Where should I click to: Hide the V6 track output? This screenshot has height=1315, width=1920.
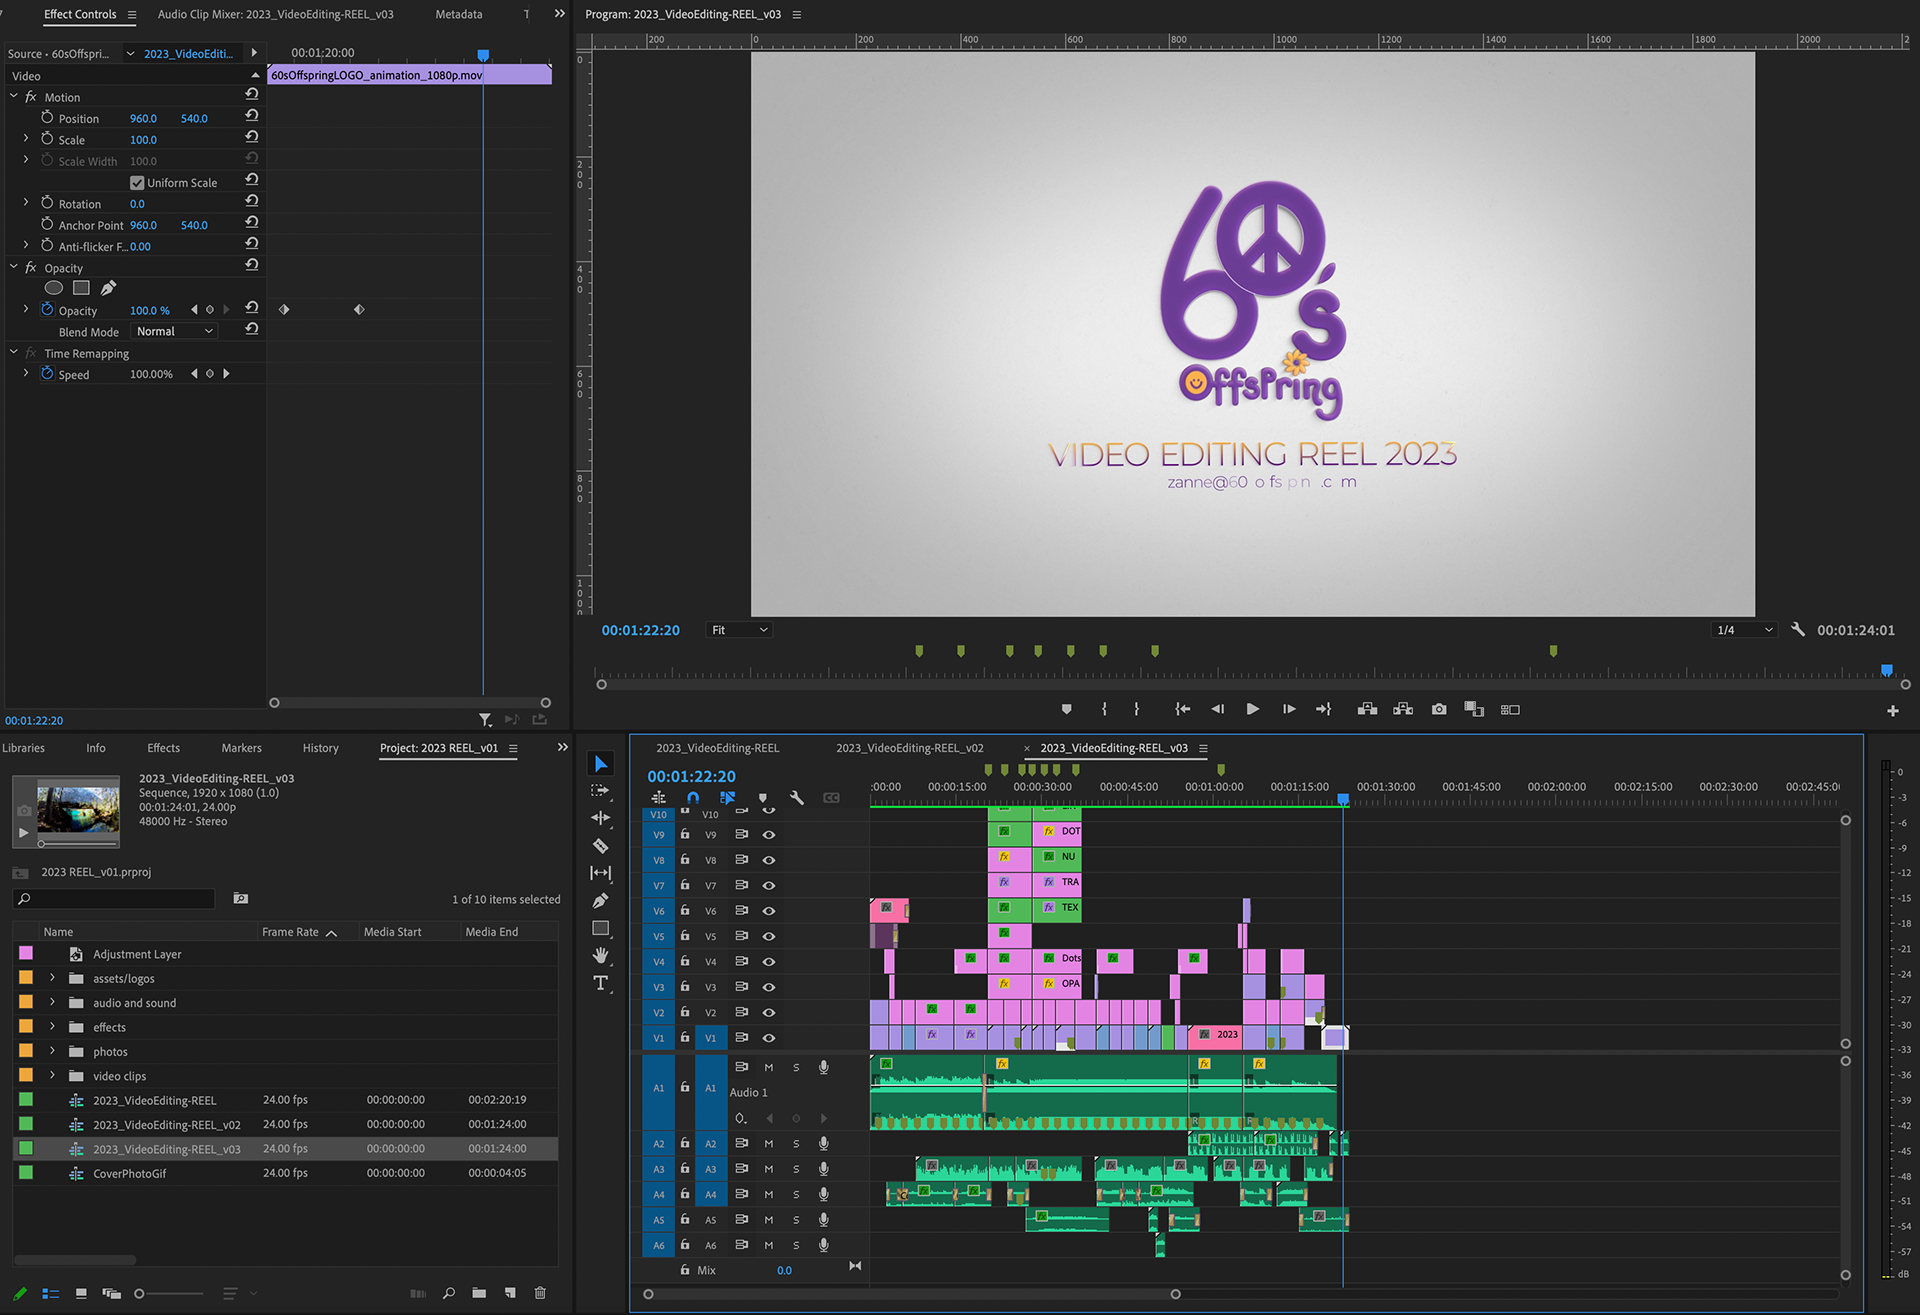pos(769,911)
